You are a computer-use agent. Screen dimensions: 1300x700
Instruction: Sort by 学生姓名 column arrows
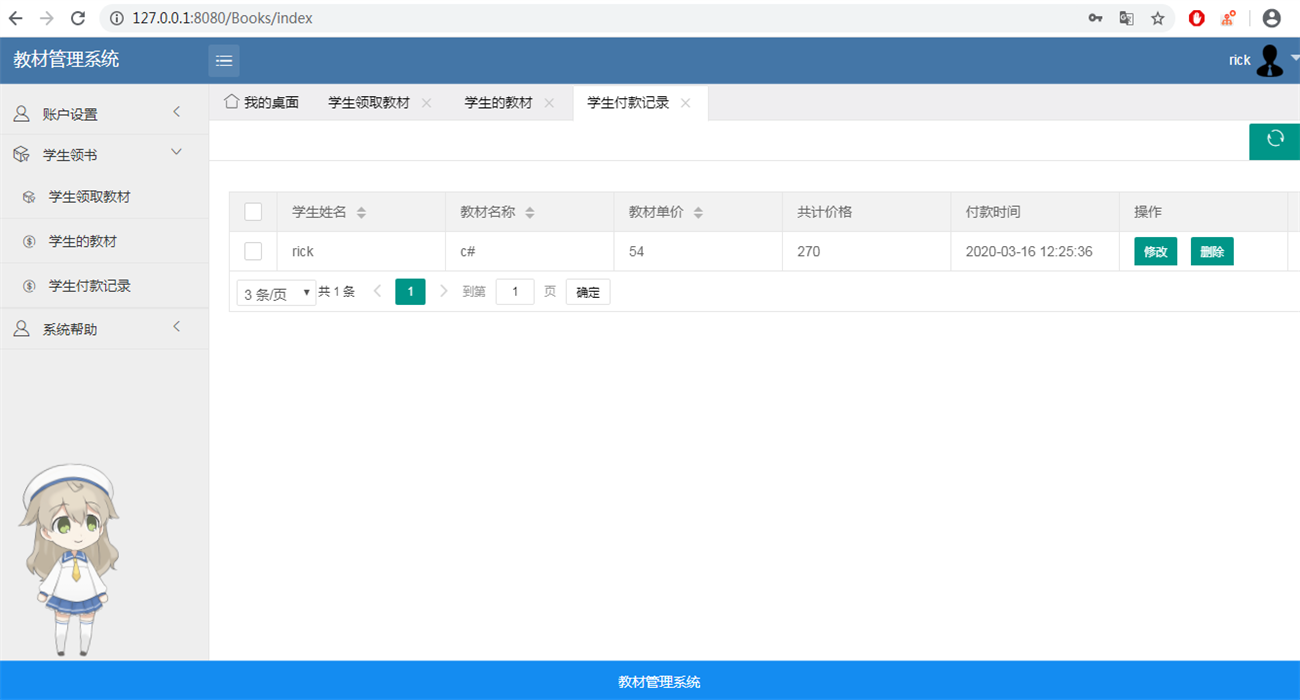point(362,213)
